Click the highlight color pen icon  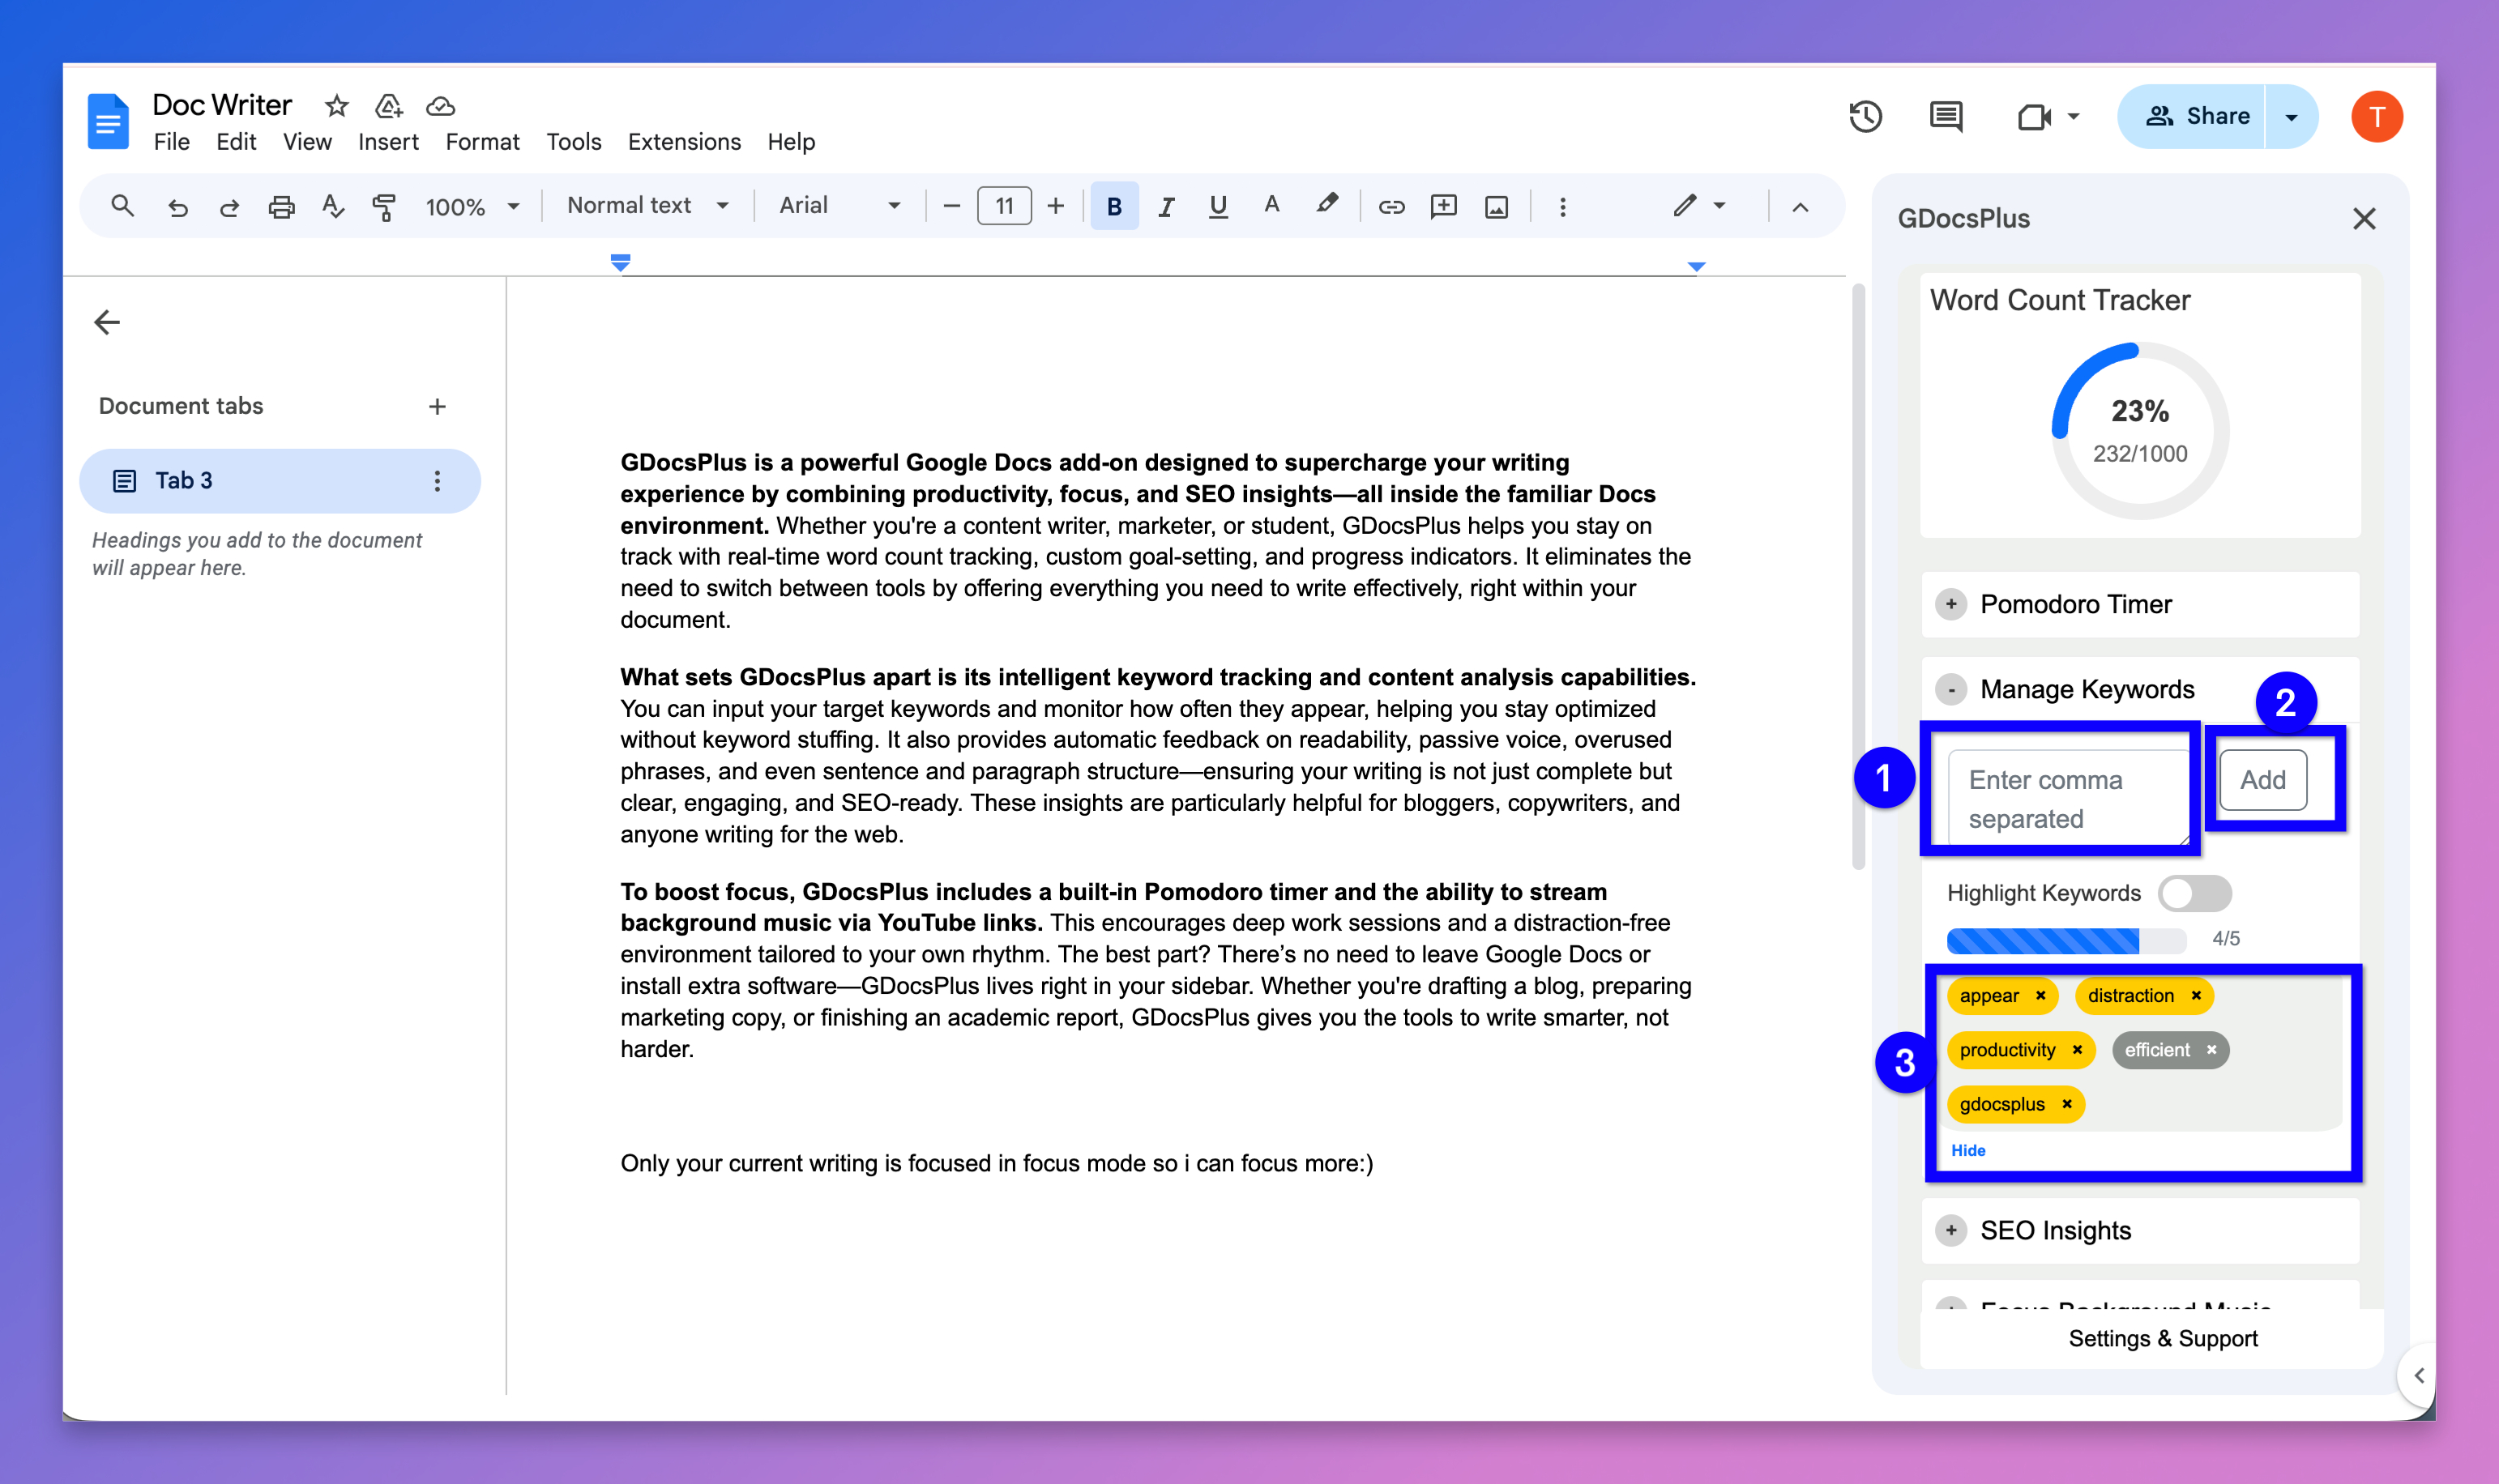[x=1326, y=205]
